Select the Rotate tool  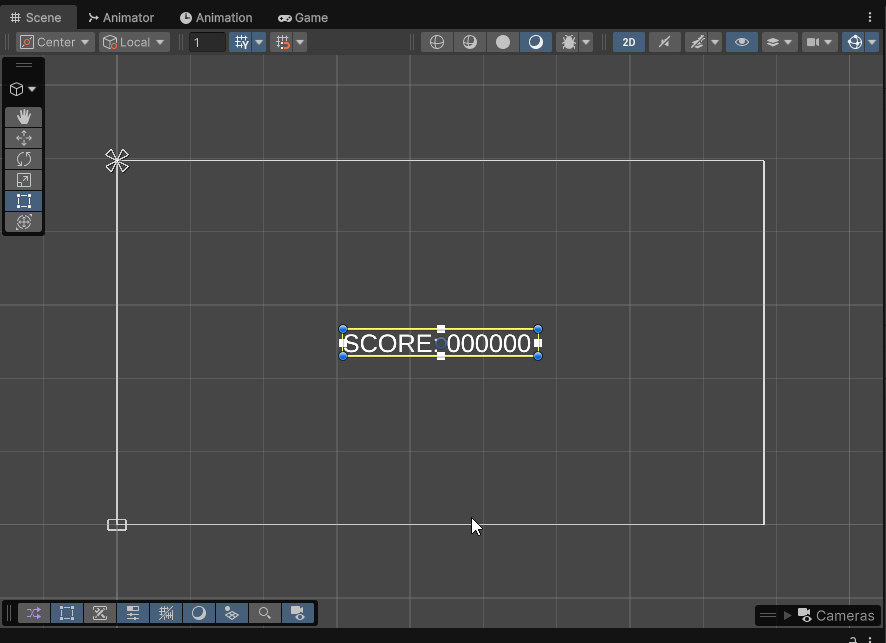tap(23, 159)
